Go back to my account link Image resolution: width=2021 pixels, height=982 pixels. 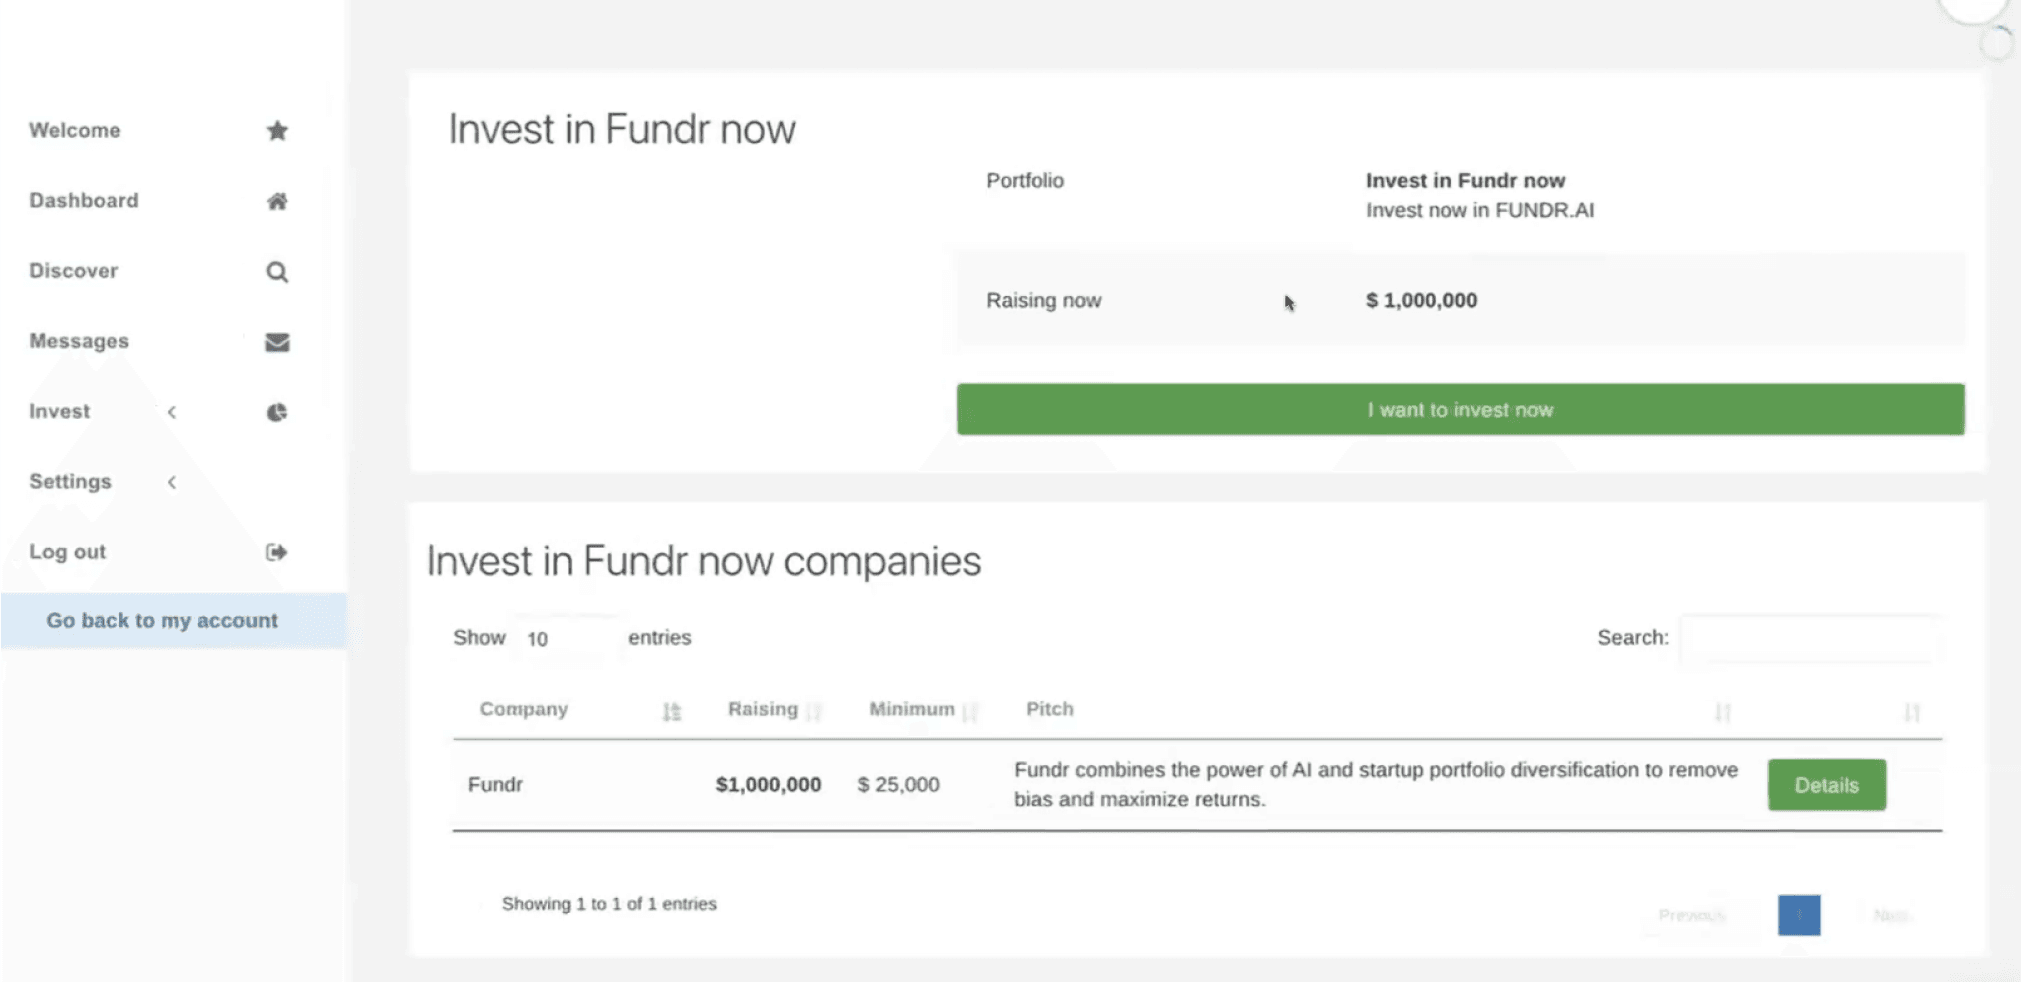pos(162,621)
